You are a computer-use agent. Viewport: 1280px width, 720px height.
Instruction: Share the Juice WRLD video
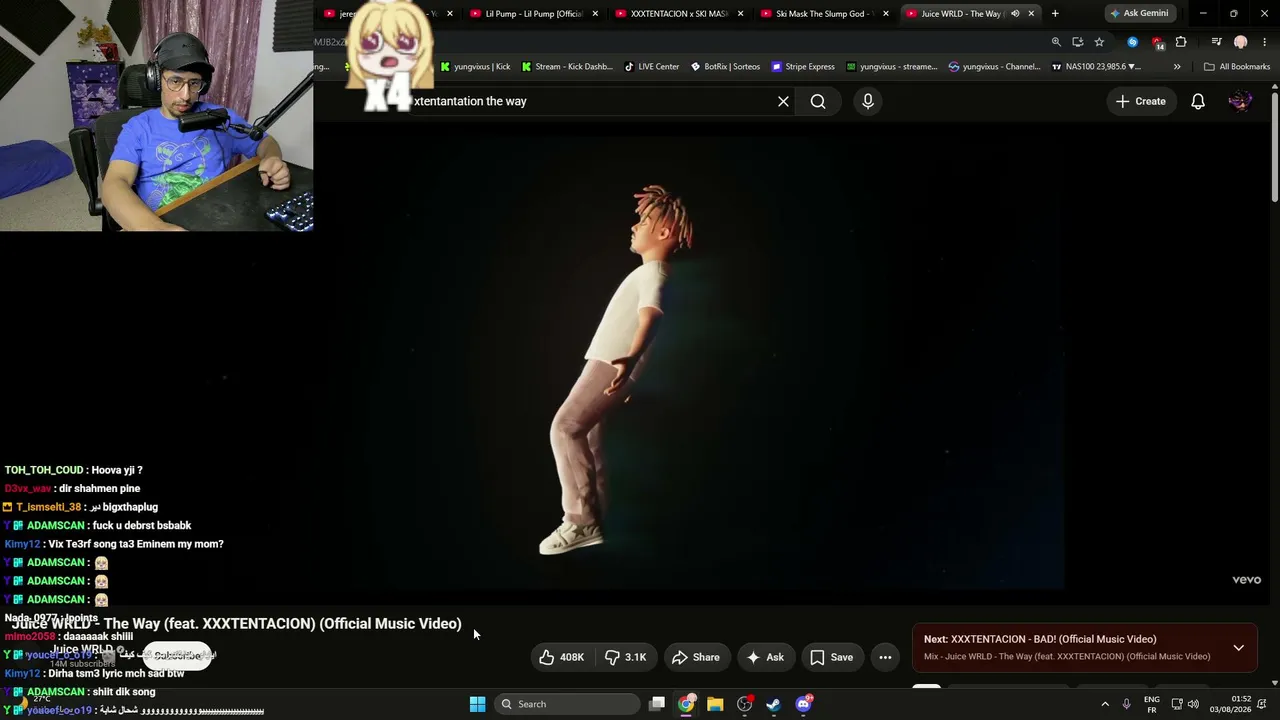[x=696, y=657]
